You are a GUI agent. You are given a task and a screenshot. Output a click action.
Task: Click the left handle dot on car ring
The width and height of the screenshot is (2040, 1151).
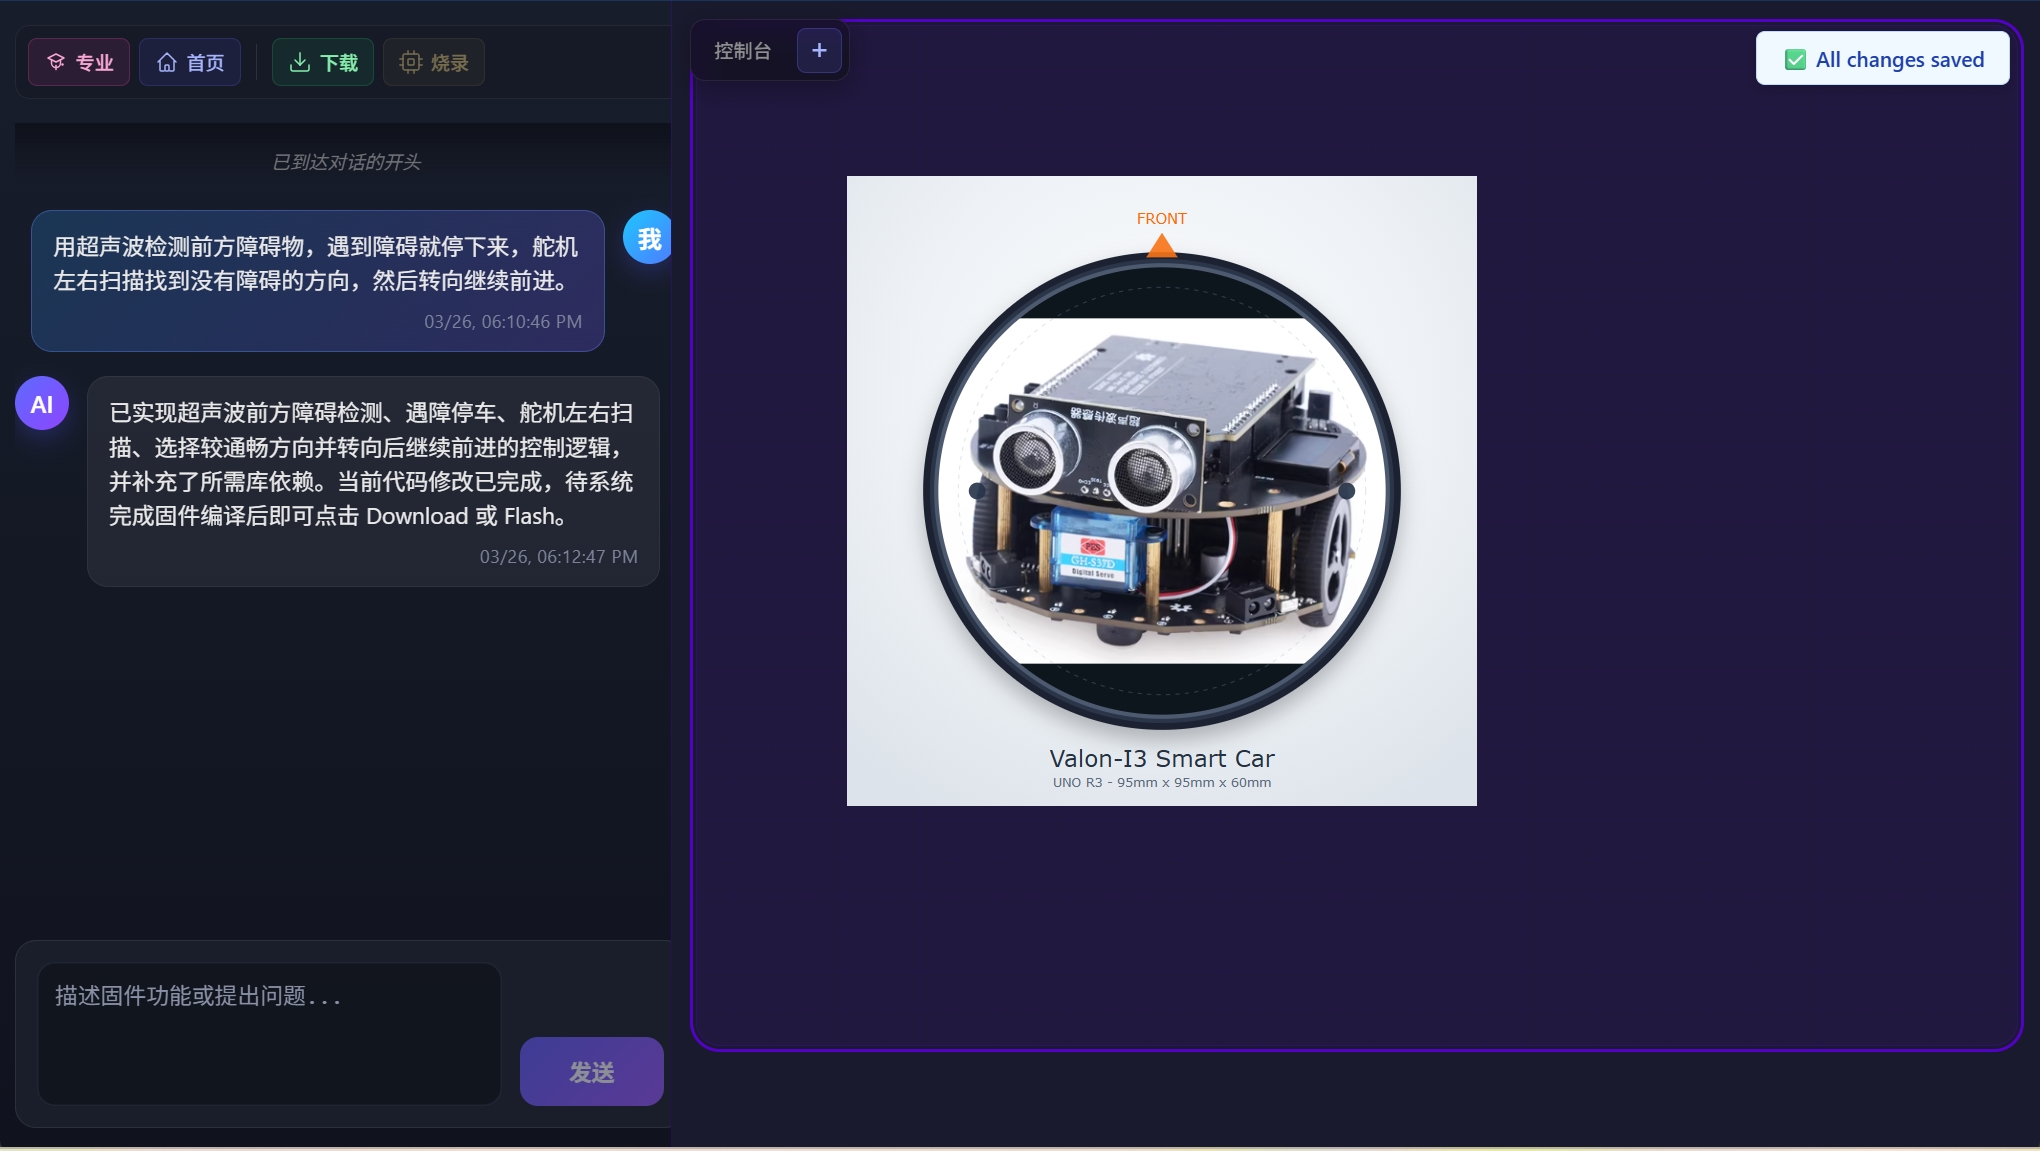coord(977,491)
